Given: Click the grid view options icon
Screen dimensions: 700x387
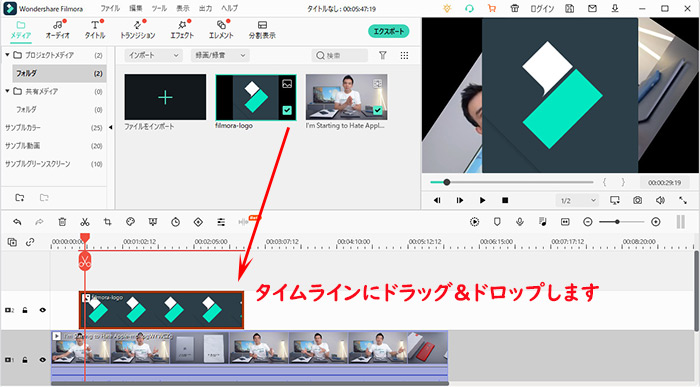Looking at the screenshot, I should (404, 55).
